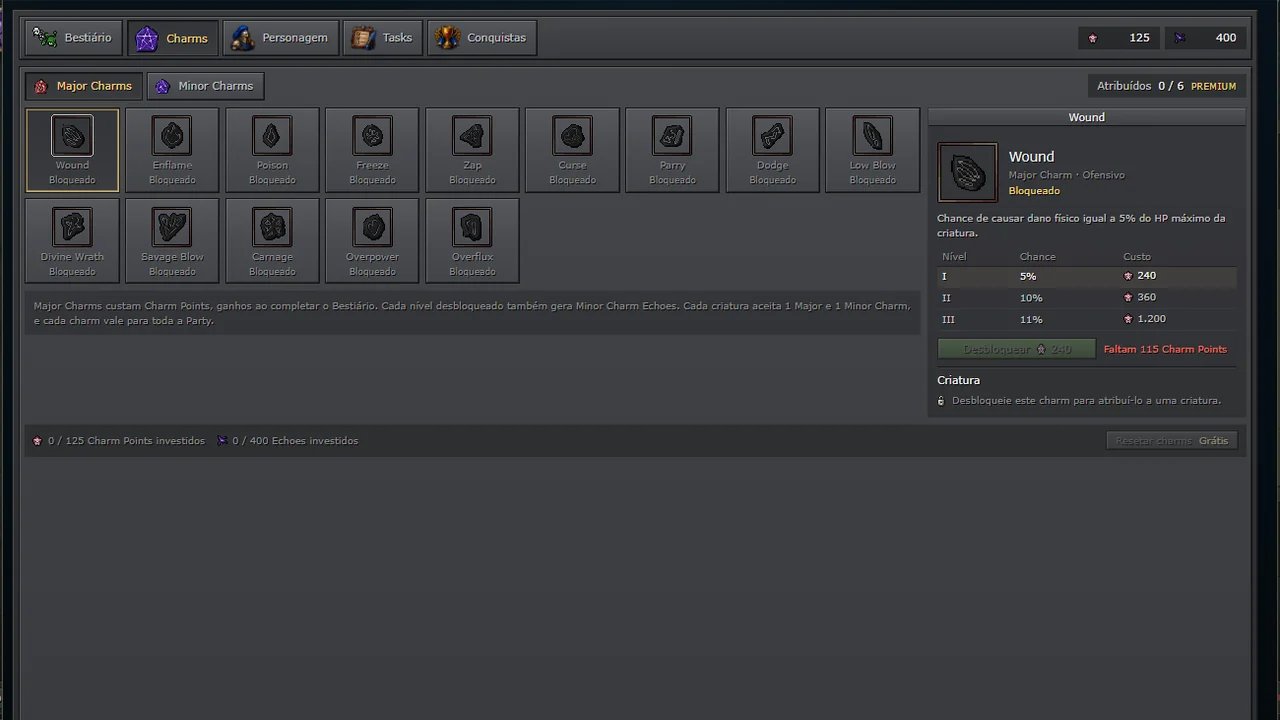Click the 125 Charm Points counter
The height and width of the screenshot is (720, 1280).
point(1119,38)
